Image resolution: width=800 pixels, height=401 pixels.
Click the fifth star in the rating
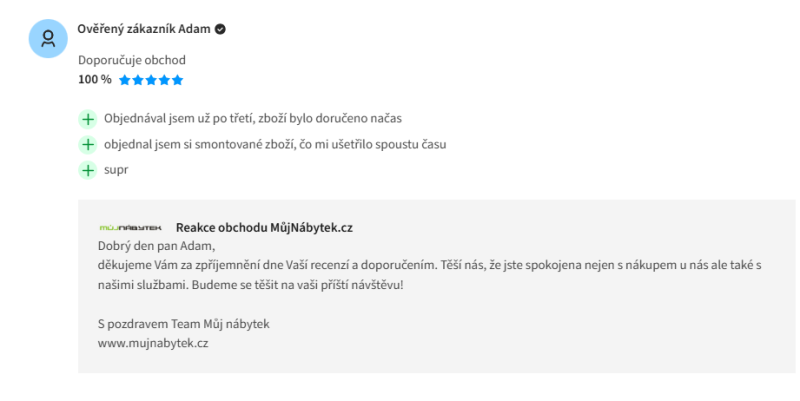click(177, 80)
